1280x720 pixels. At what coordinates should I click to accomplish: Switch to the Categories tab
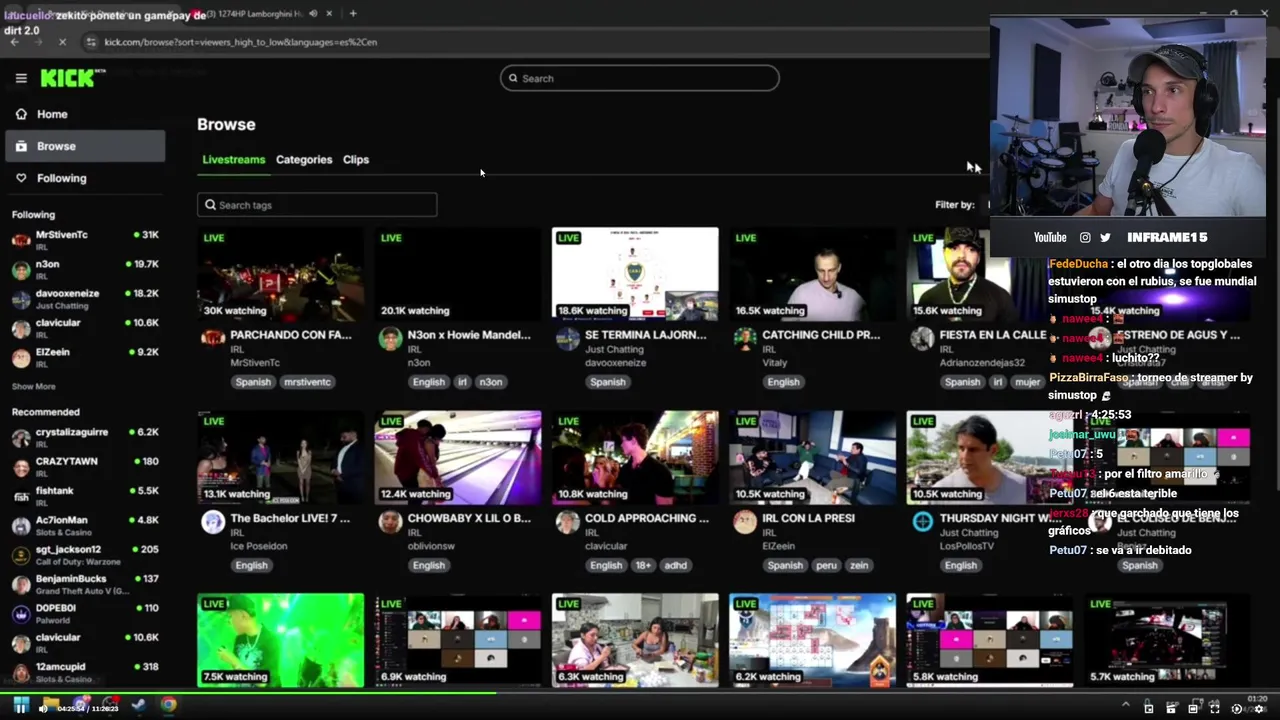pyautogui.click(x=304, y=160)
